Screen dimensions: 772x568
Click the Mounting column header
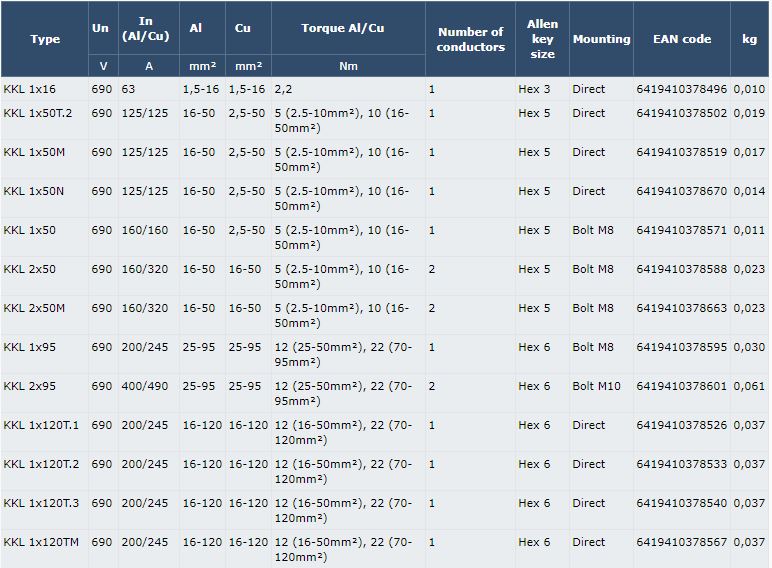[x=601, y=39]
